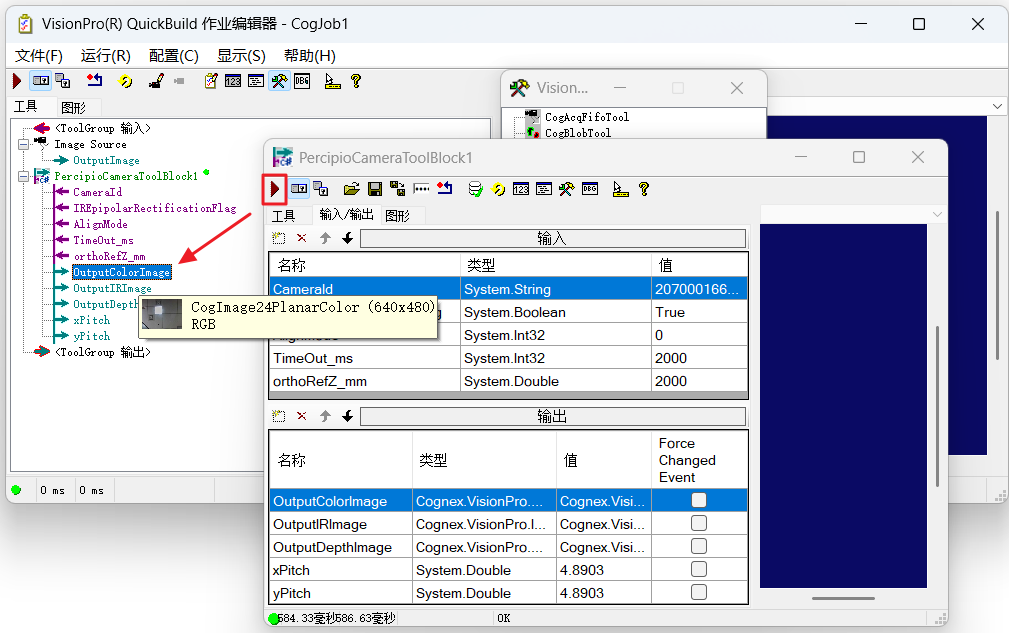Screen dimensions: 1009x633
Task: Check Force Changed Event for yPitch
Action: (699, 592)
